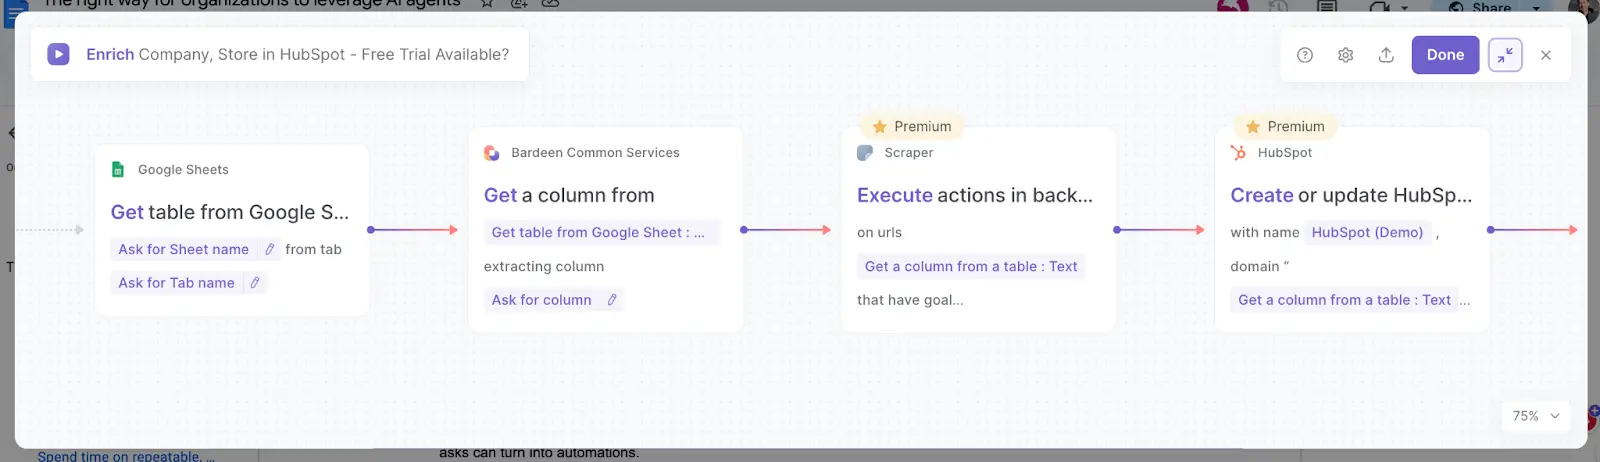Select the Ask for Sheet name field

(195, 249)
